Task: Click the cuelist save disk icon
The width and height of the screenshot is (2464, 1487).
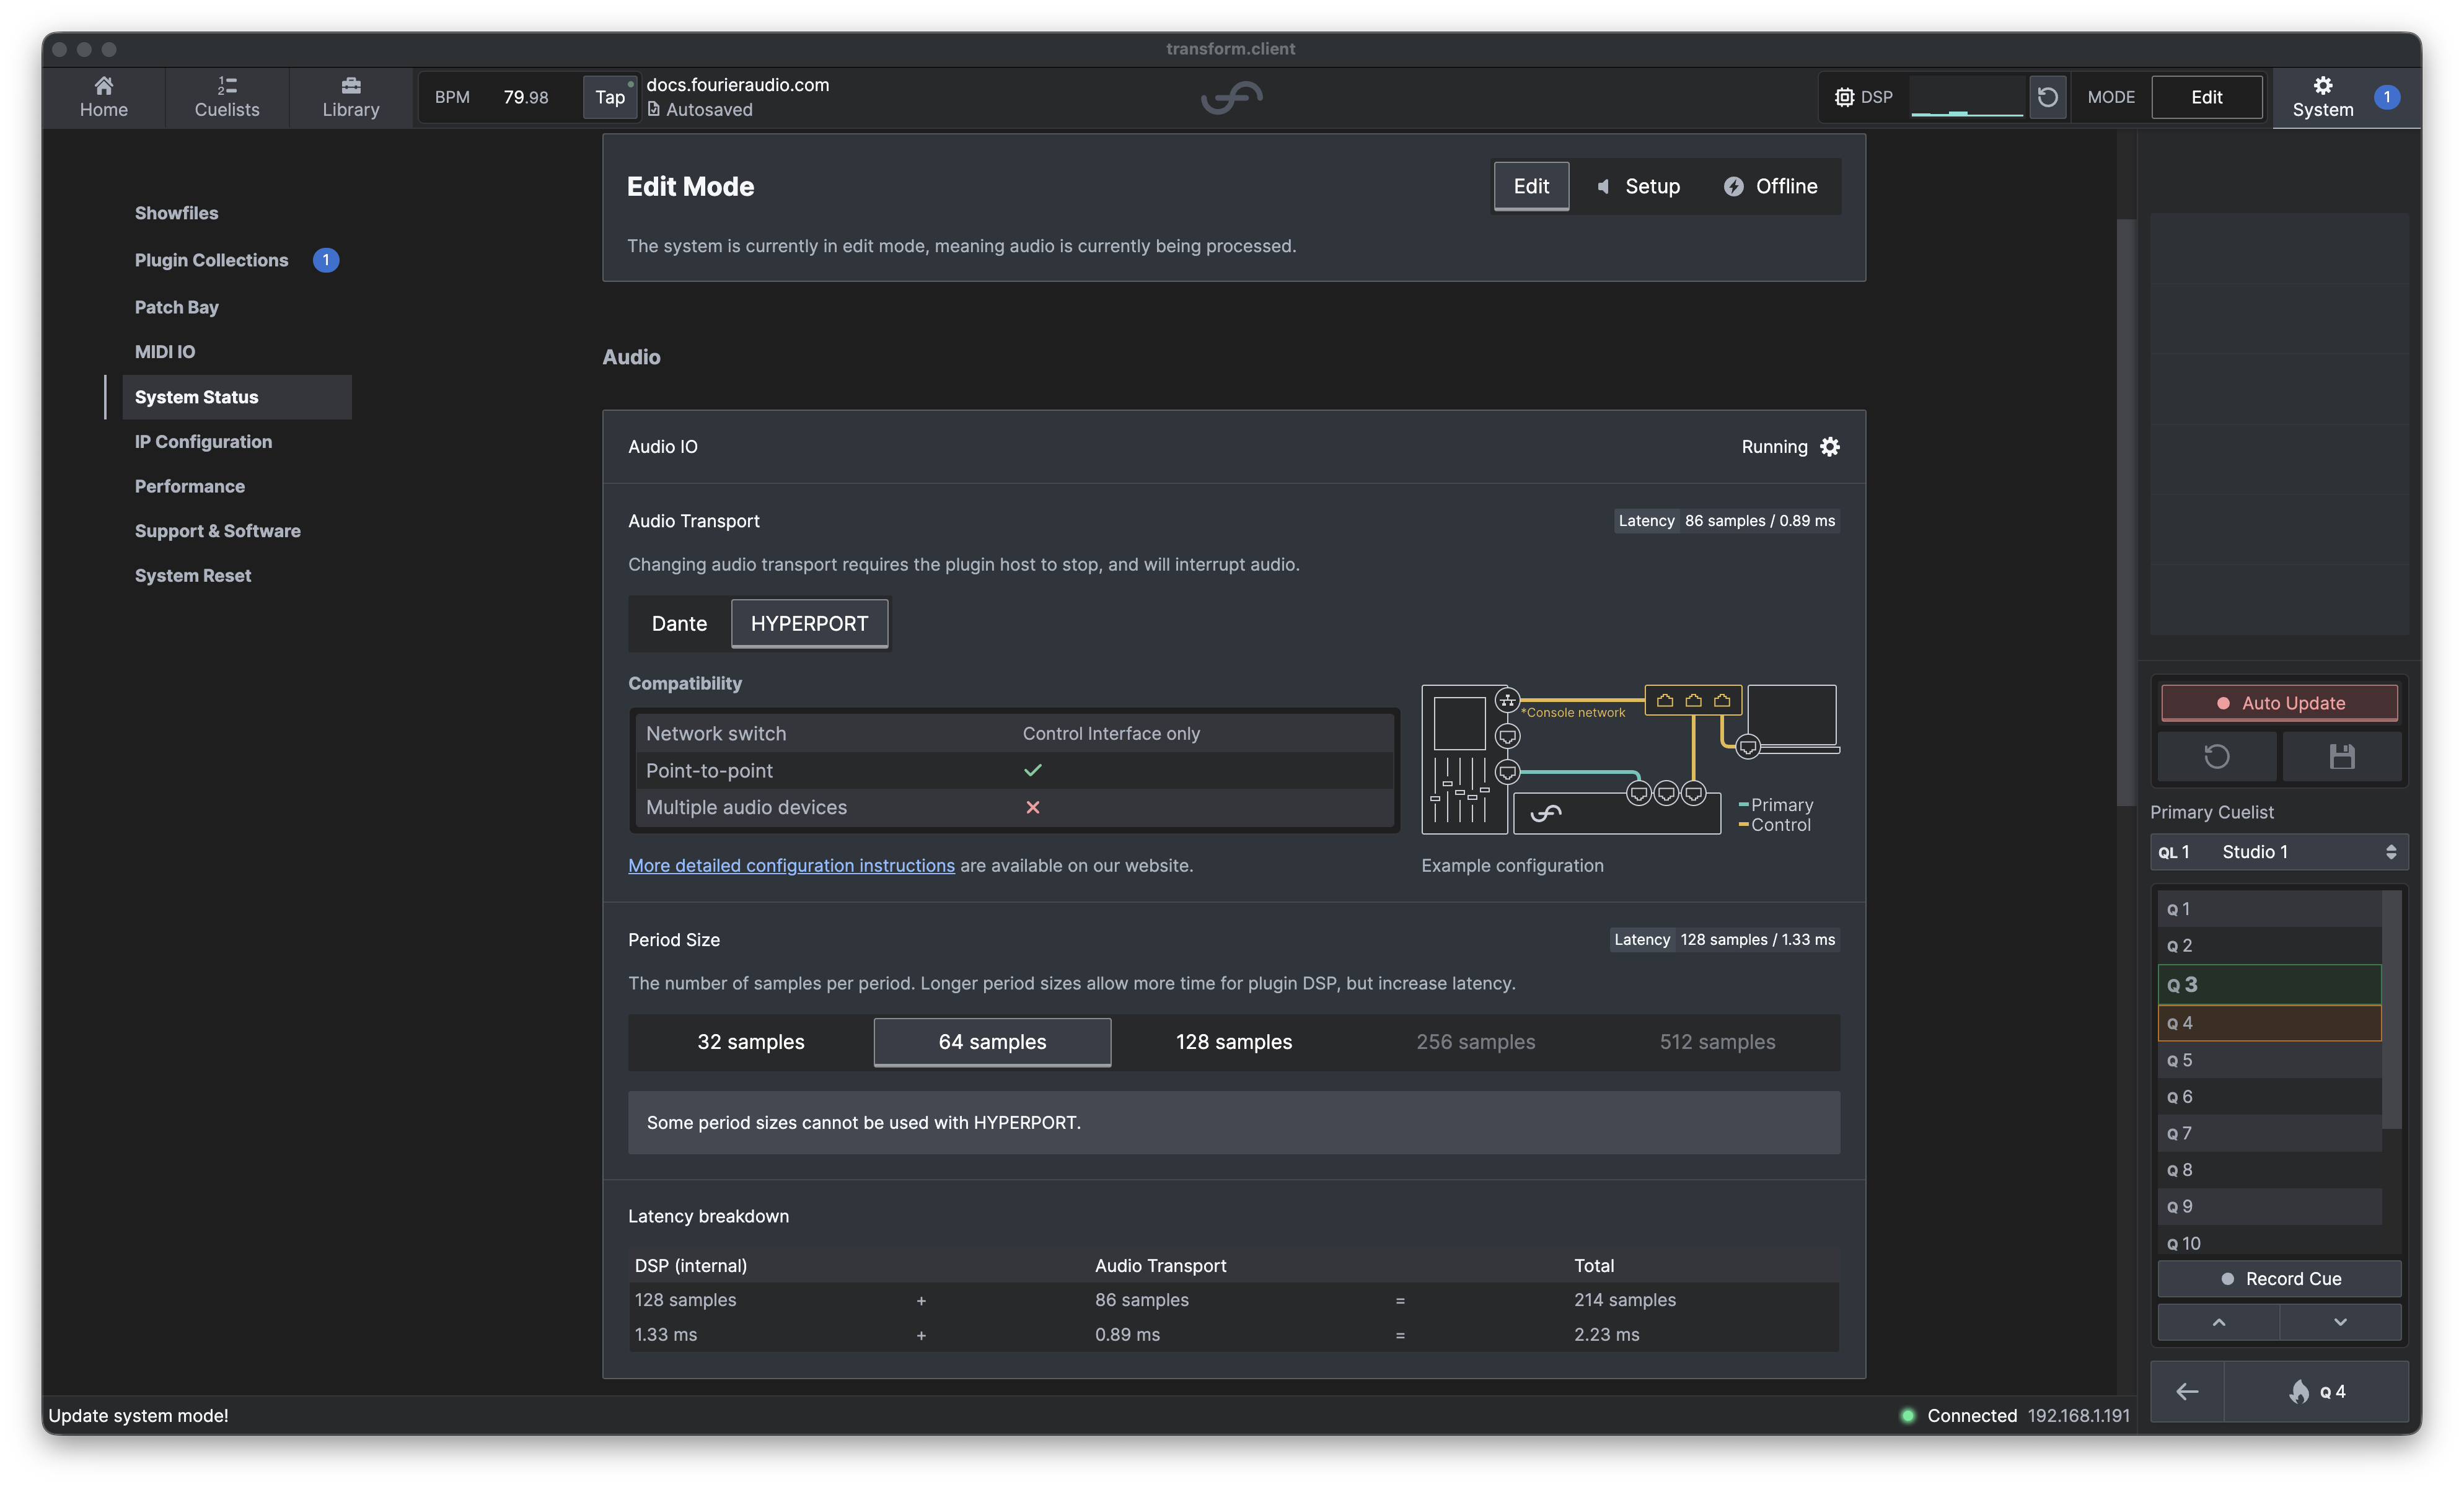Action: (x=2341, y=757)
